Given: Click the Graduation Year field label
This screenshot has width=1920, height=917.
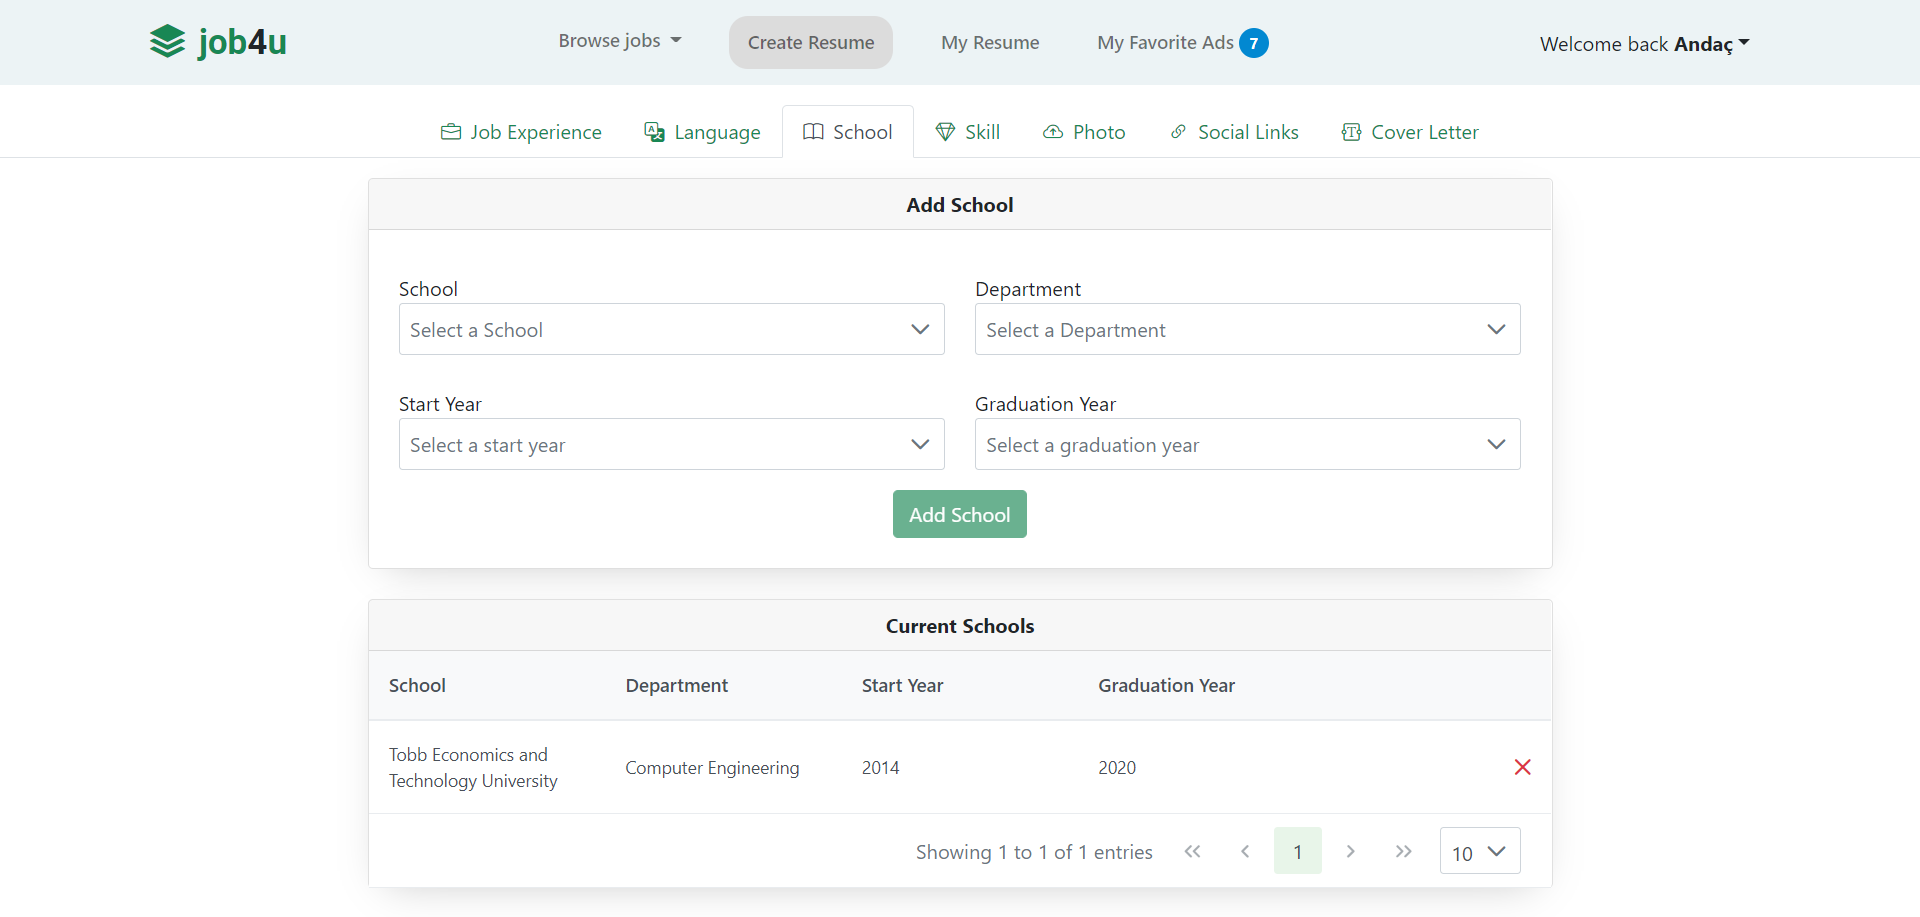Looking at the screenshot, I should (x=1045, y=404).
